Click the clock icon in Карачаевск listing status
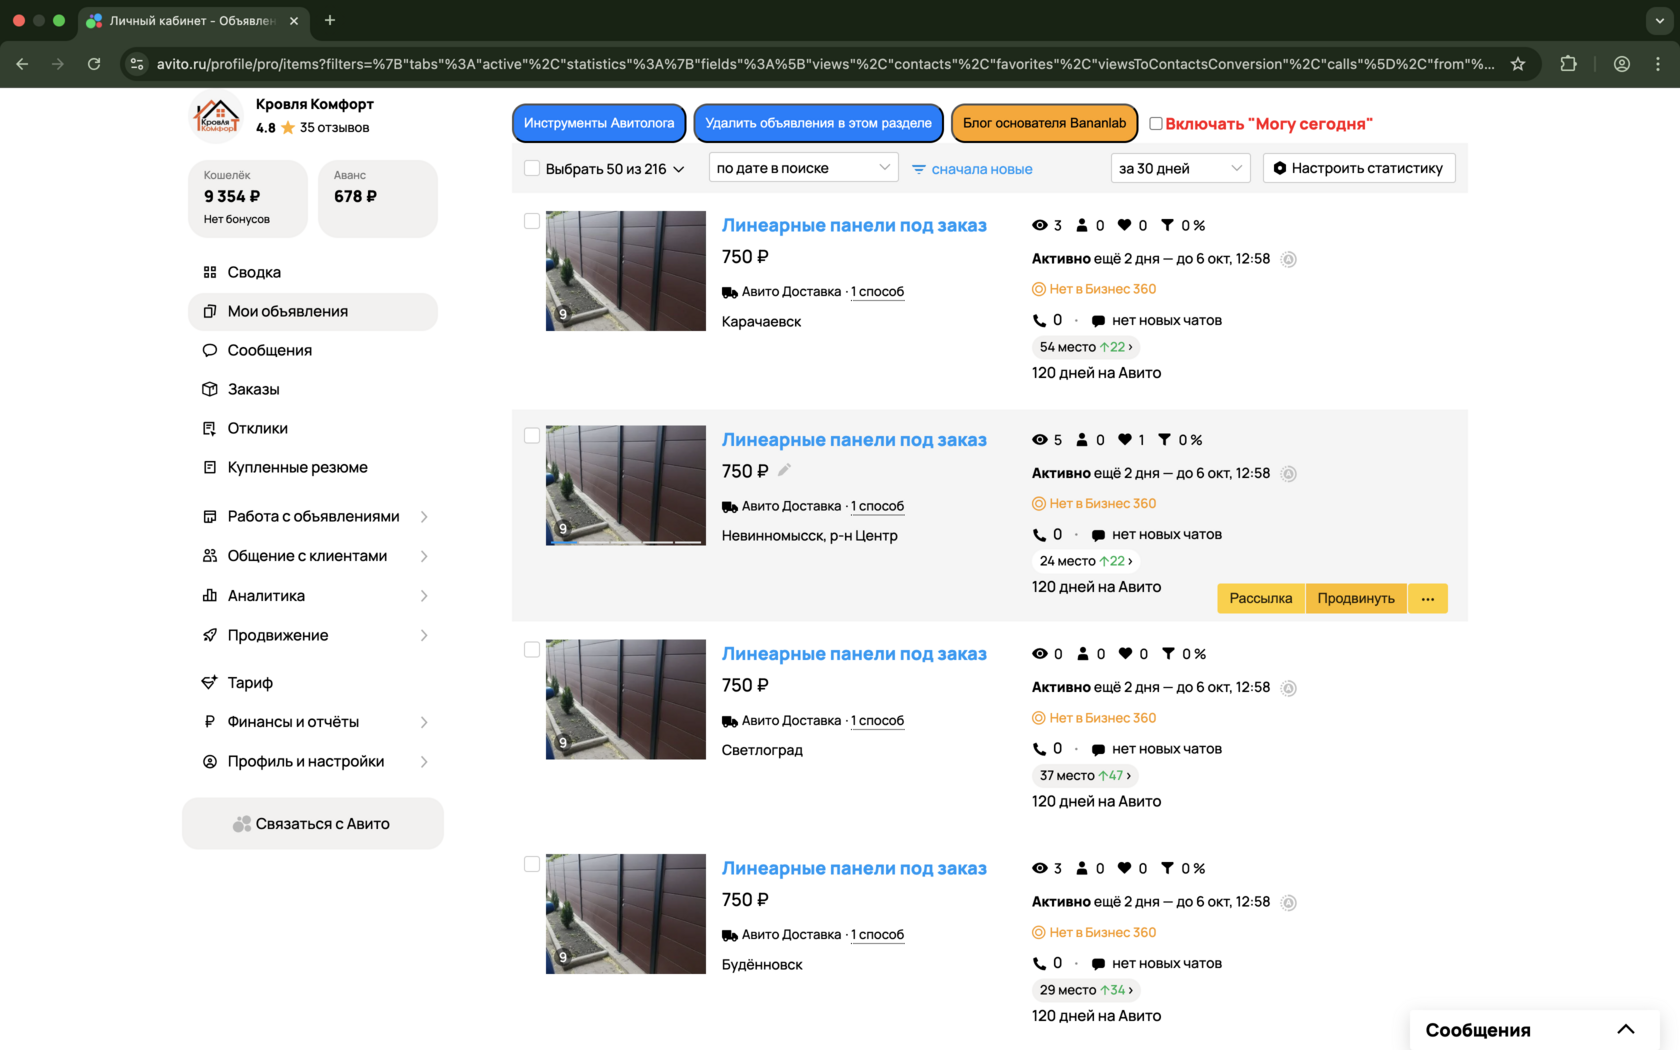The width and height of the screenshot is (1680, 1050). [1289, 259]
